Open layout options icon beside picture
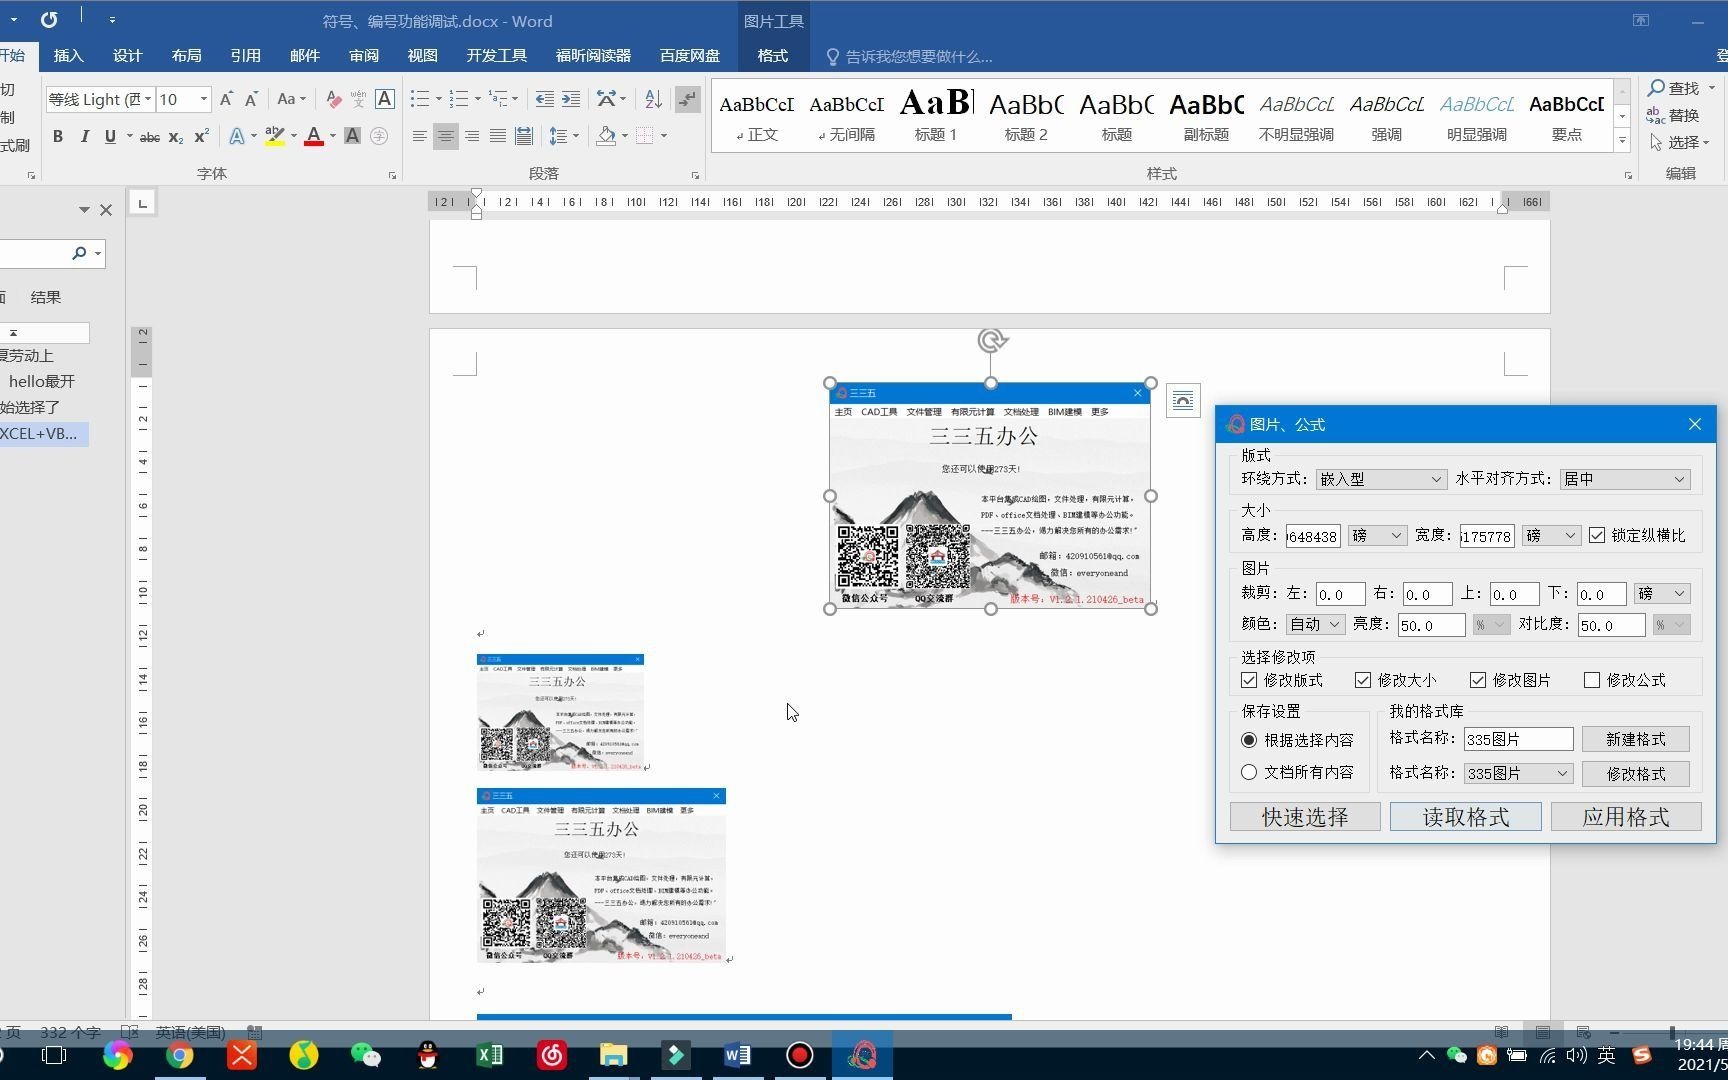The height and width of the screenshot is (1080, 1728). click(1183, 401)
